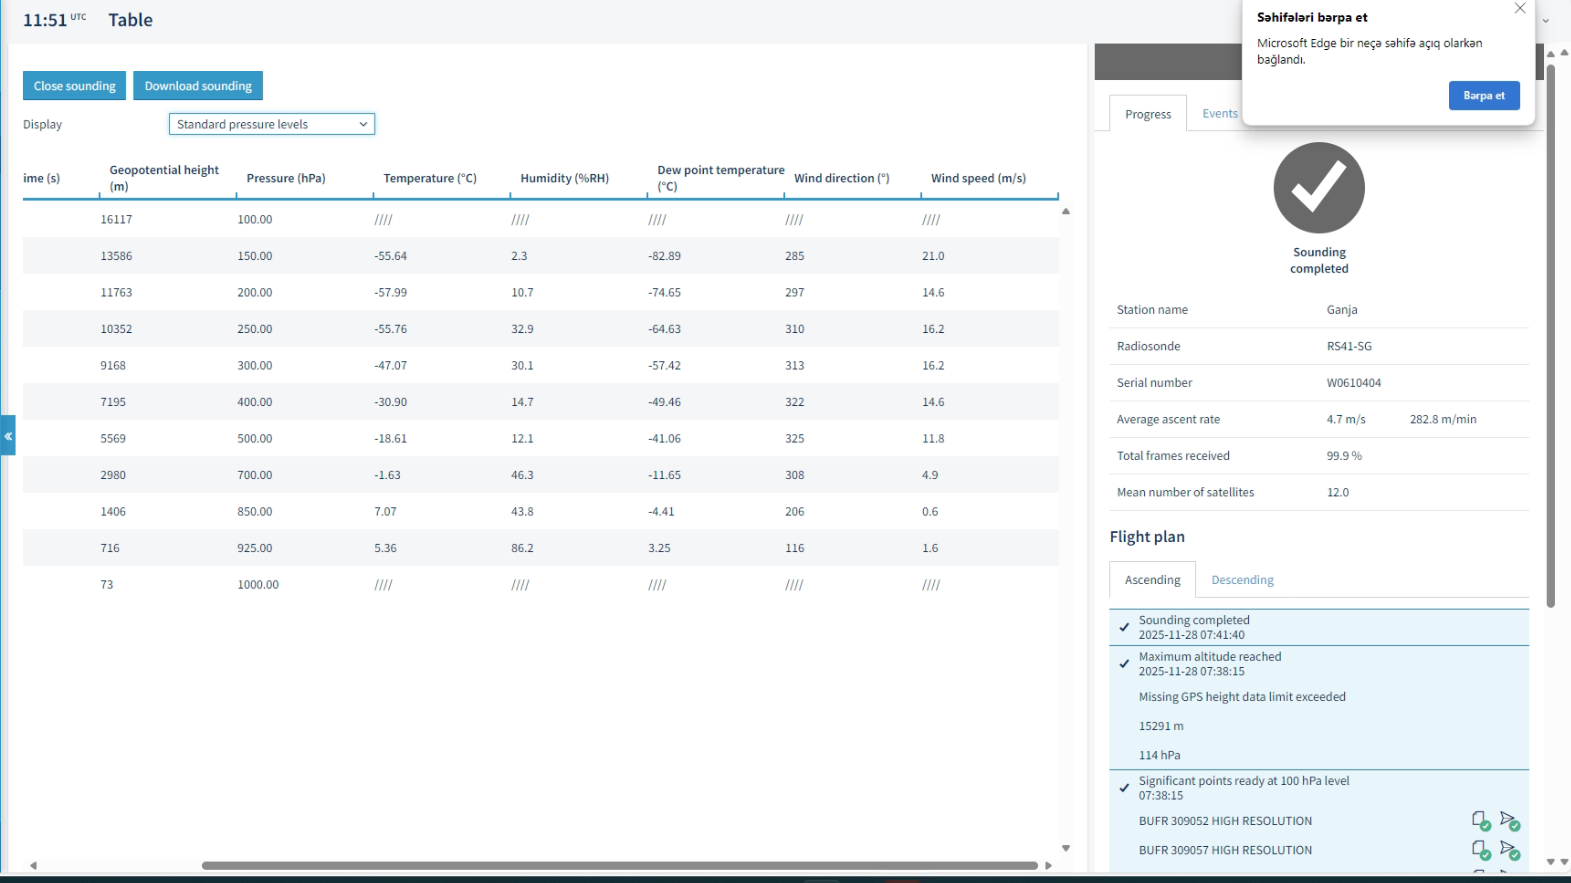Click the table's scroll-up arrow
Image resolution: width=1571 pixels, height=883 pixels.
(1066, 211)
